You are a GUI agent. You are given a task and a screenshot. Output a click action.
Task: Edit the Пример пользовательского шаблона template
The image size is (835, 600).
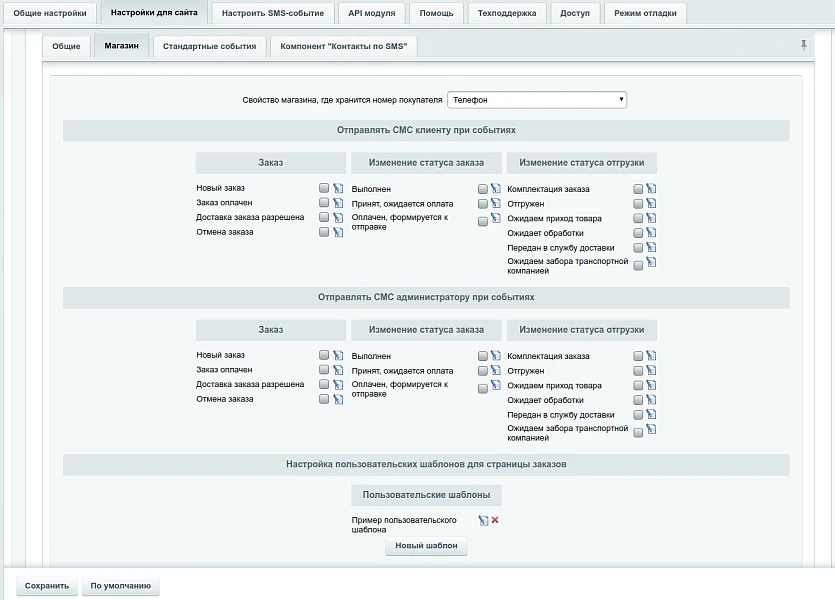(x=483, y=521)
